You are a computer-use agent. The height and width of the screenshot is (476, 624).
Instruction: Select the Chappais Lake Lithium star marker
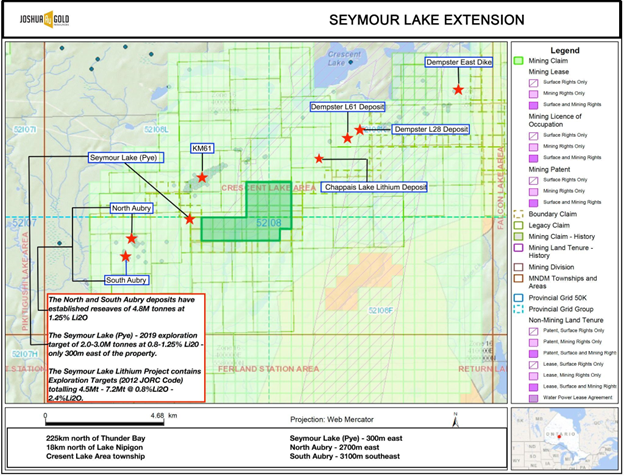coord(319,159)
